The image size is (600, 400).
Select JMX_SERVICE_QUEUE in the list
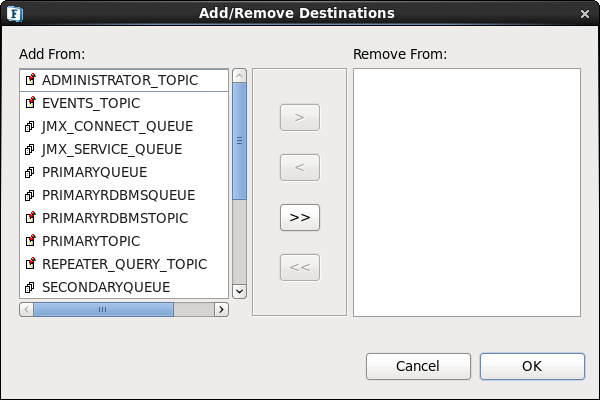coord(124,149)
